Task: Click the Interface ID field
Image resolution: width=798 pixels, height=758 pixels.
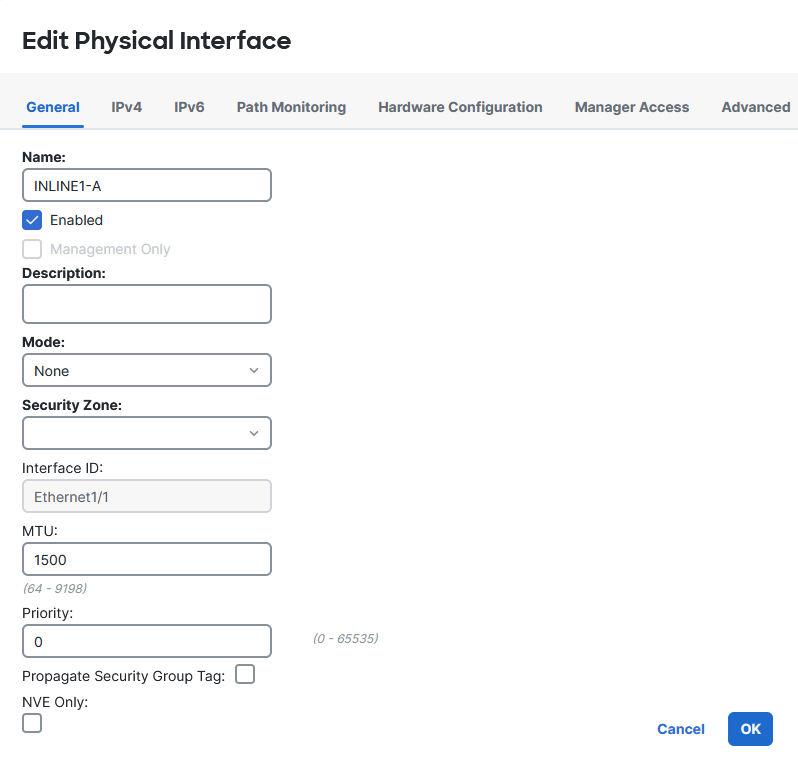Action: pyautogui.click(x=146, y=496)
